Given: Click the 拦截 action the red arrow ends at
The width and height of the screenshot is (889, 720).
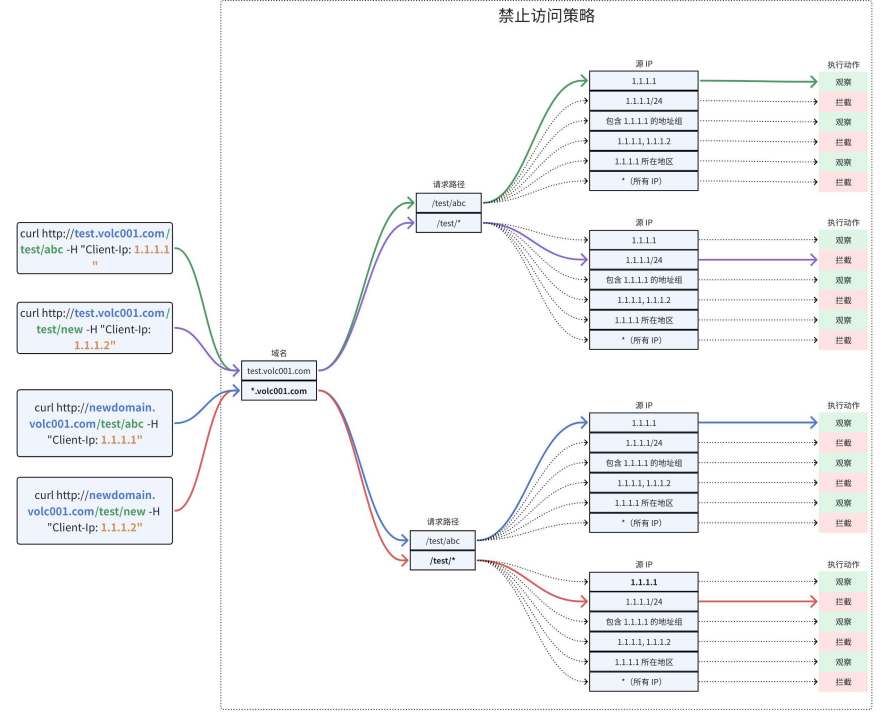Looking at the screenshot, I should [x=843, y=602].
